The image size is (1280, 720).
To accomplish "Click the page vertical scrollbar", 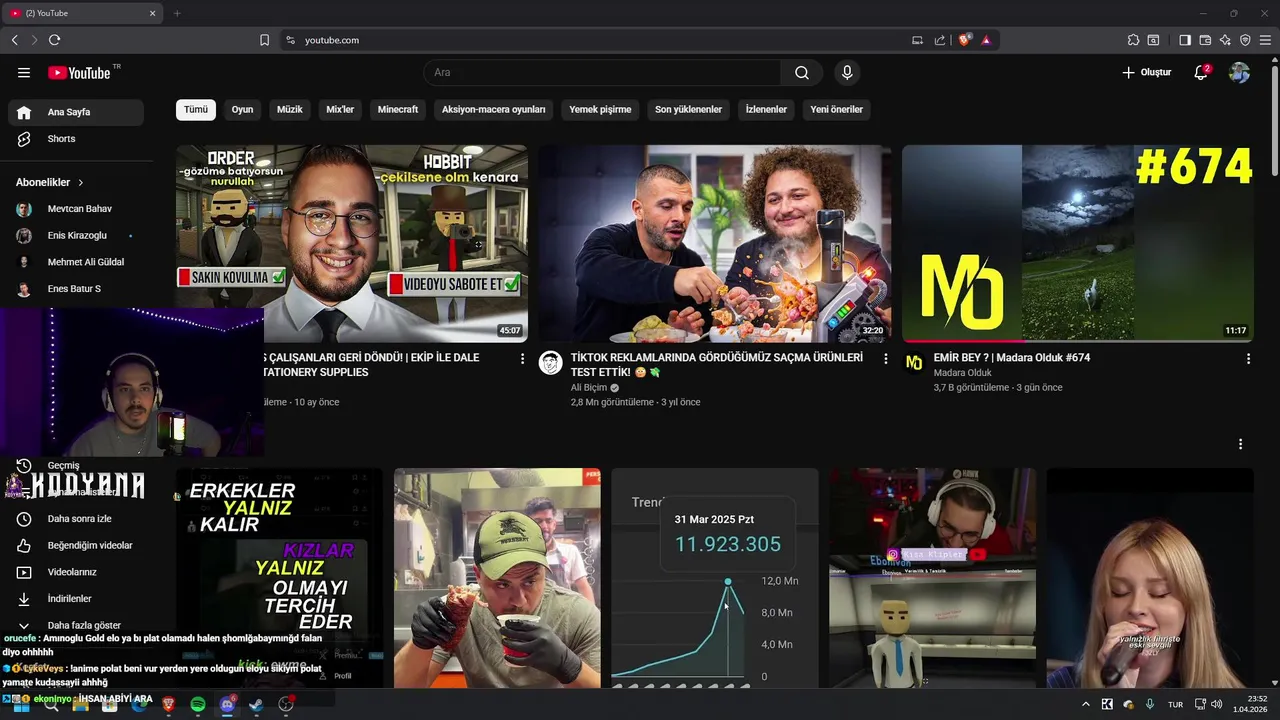I will tap(1274, 120).
